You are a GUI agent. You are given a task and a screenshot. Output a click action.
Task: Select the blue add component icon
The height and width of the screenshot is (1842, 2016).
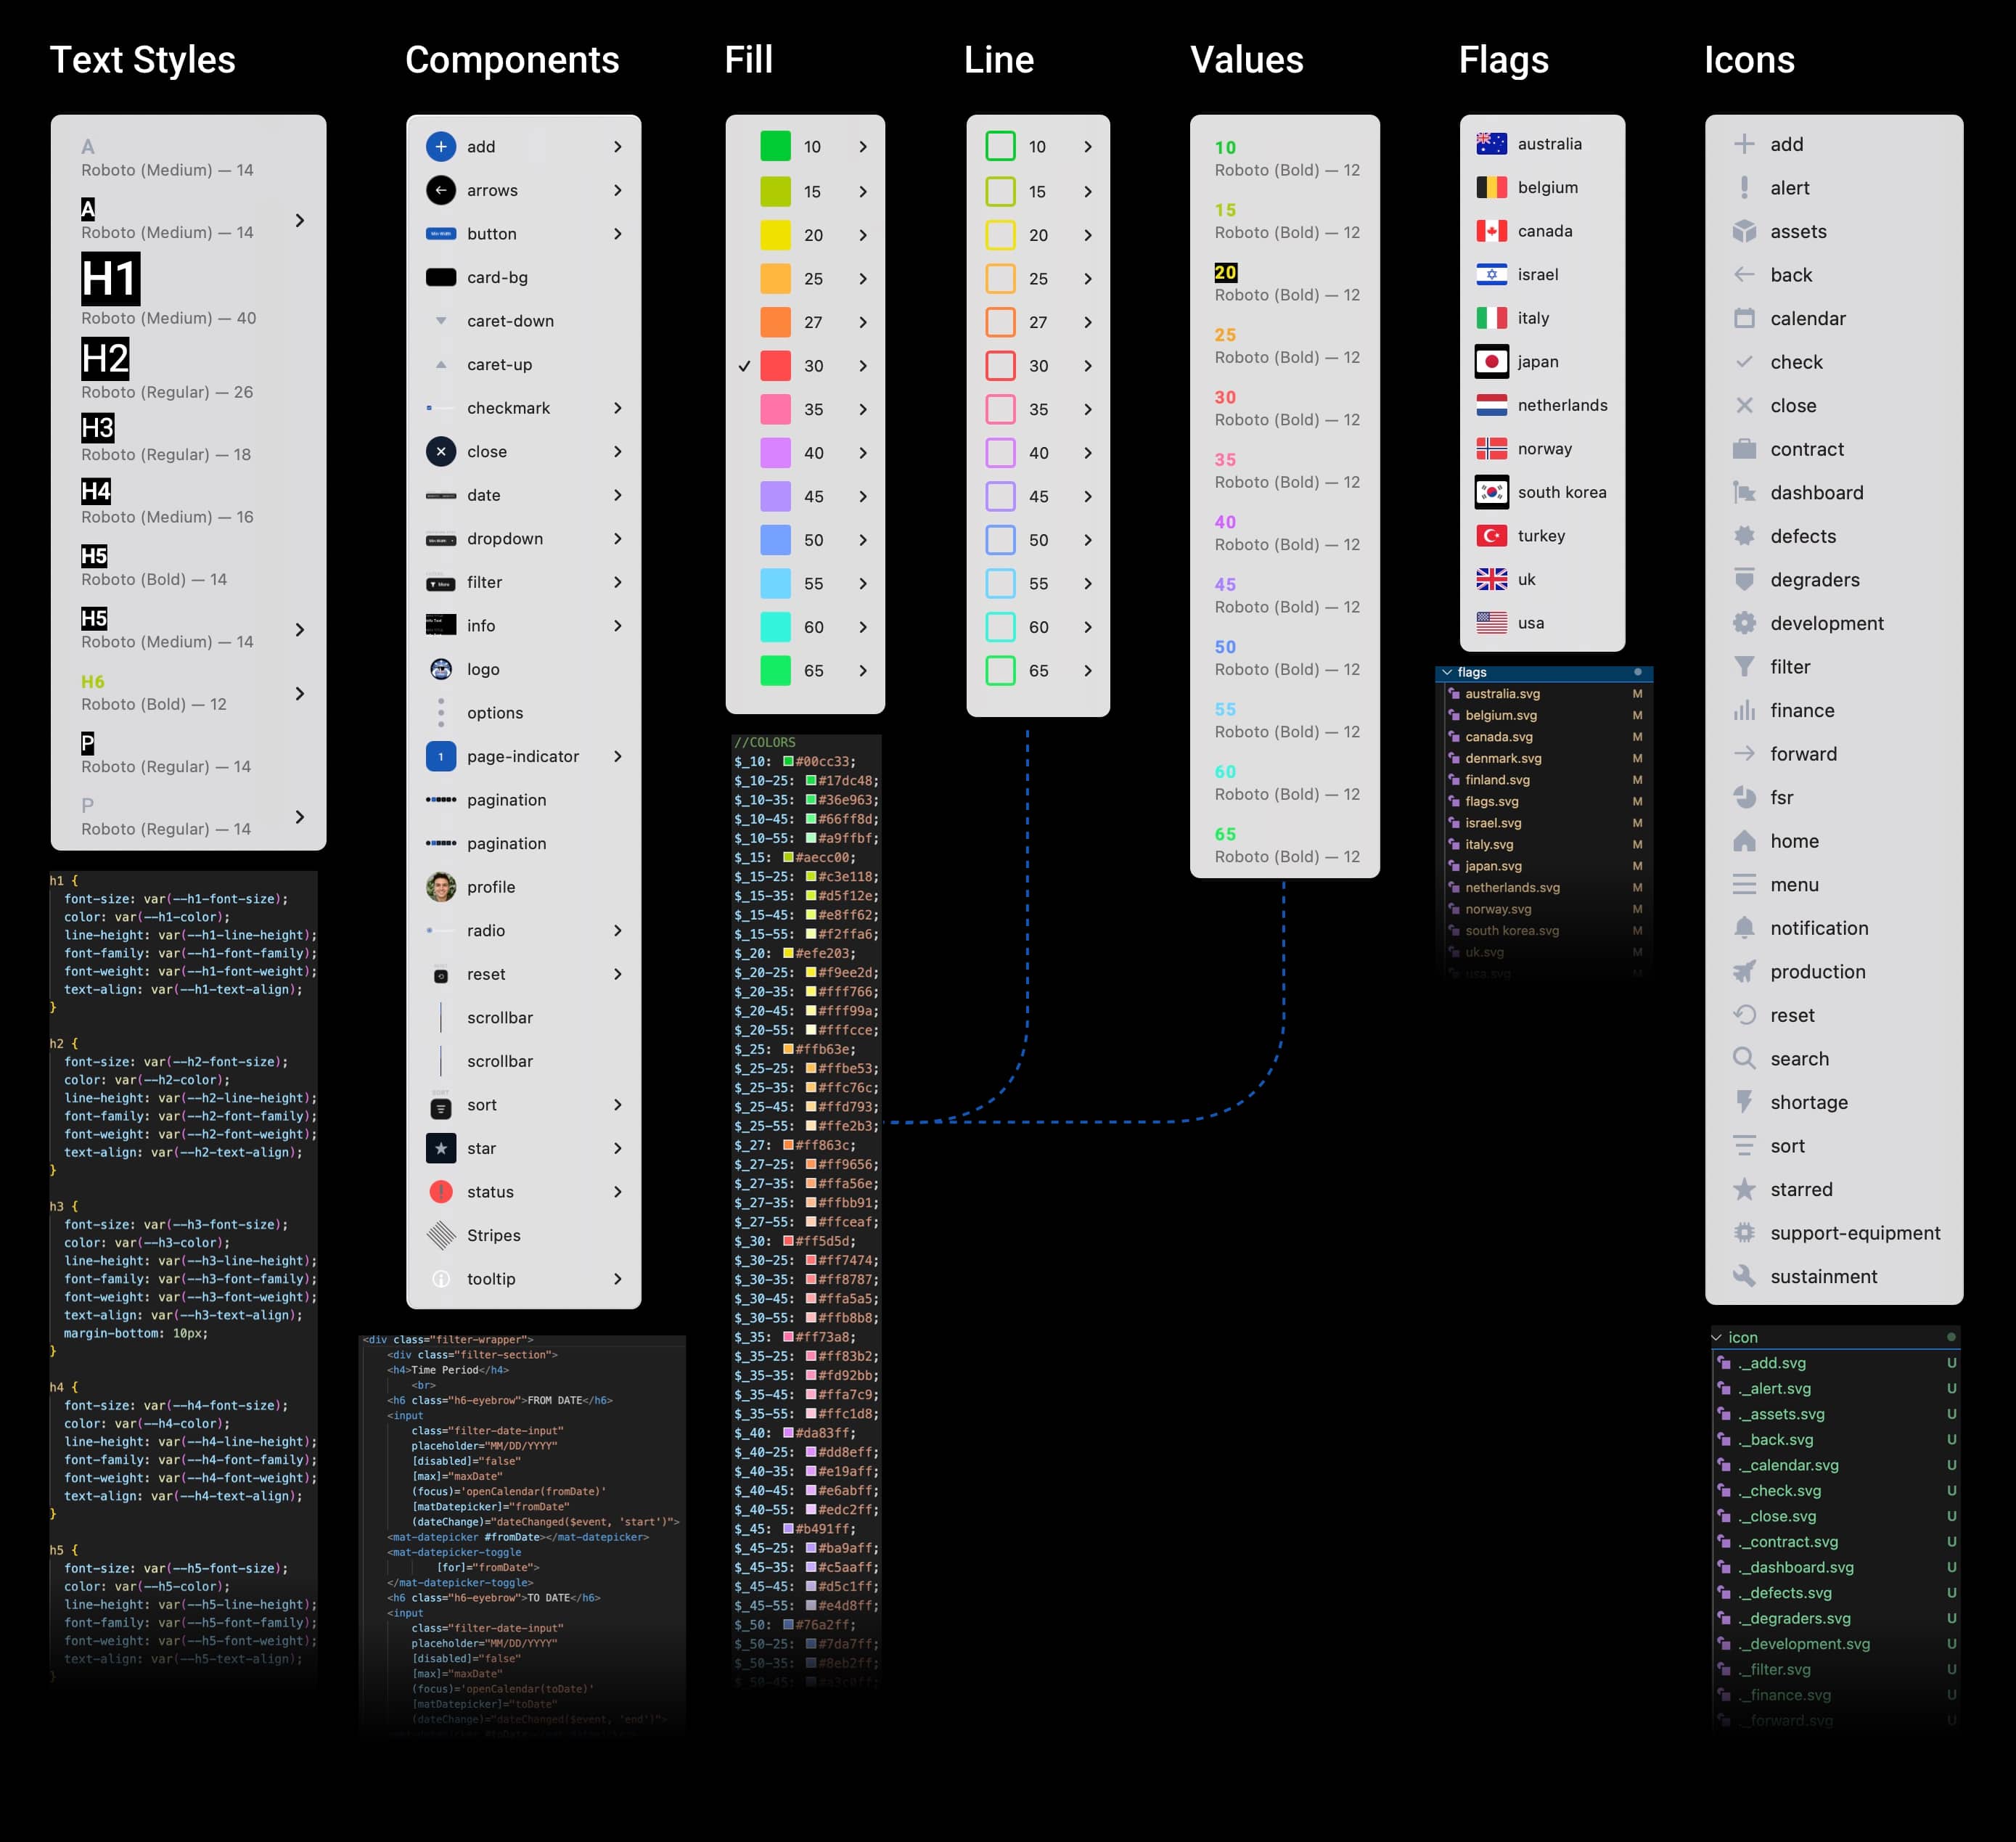tap(441, 147)
